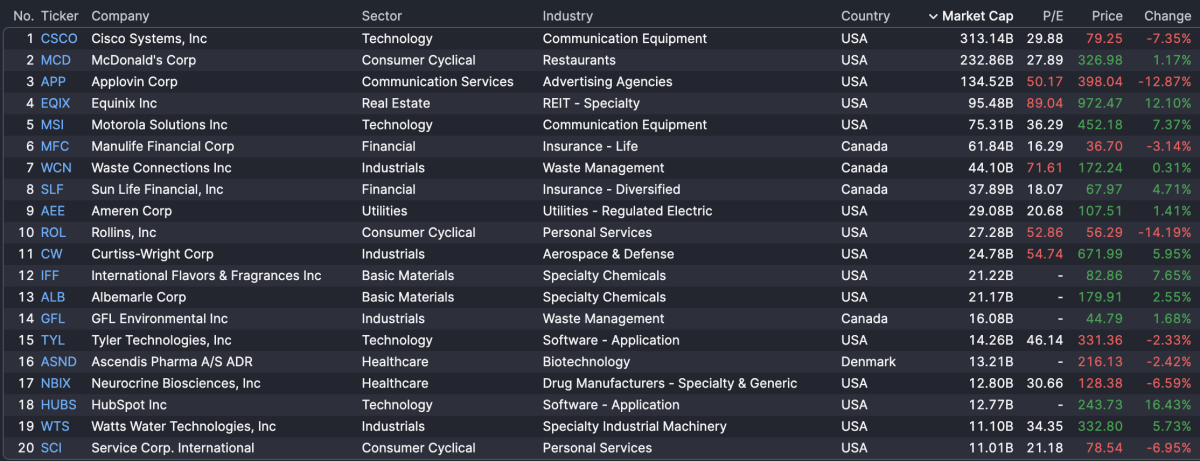The height and width of the screenshot is (461, 1200).
Task: Sort by the Industry column header
Action: [568, 16]
